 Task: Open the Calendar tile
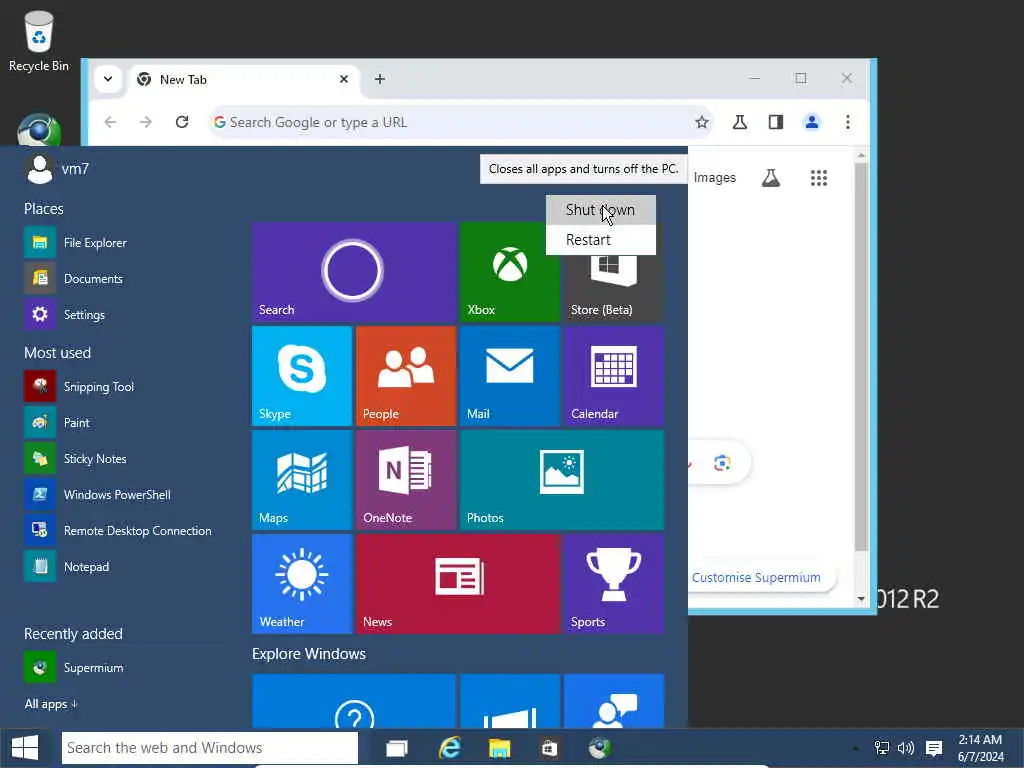pyautogui.click(x=613, y=376)
